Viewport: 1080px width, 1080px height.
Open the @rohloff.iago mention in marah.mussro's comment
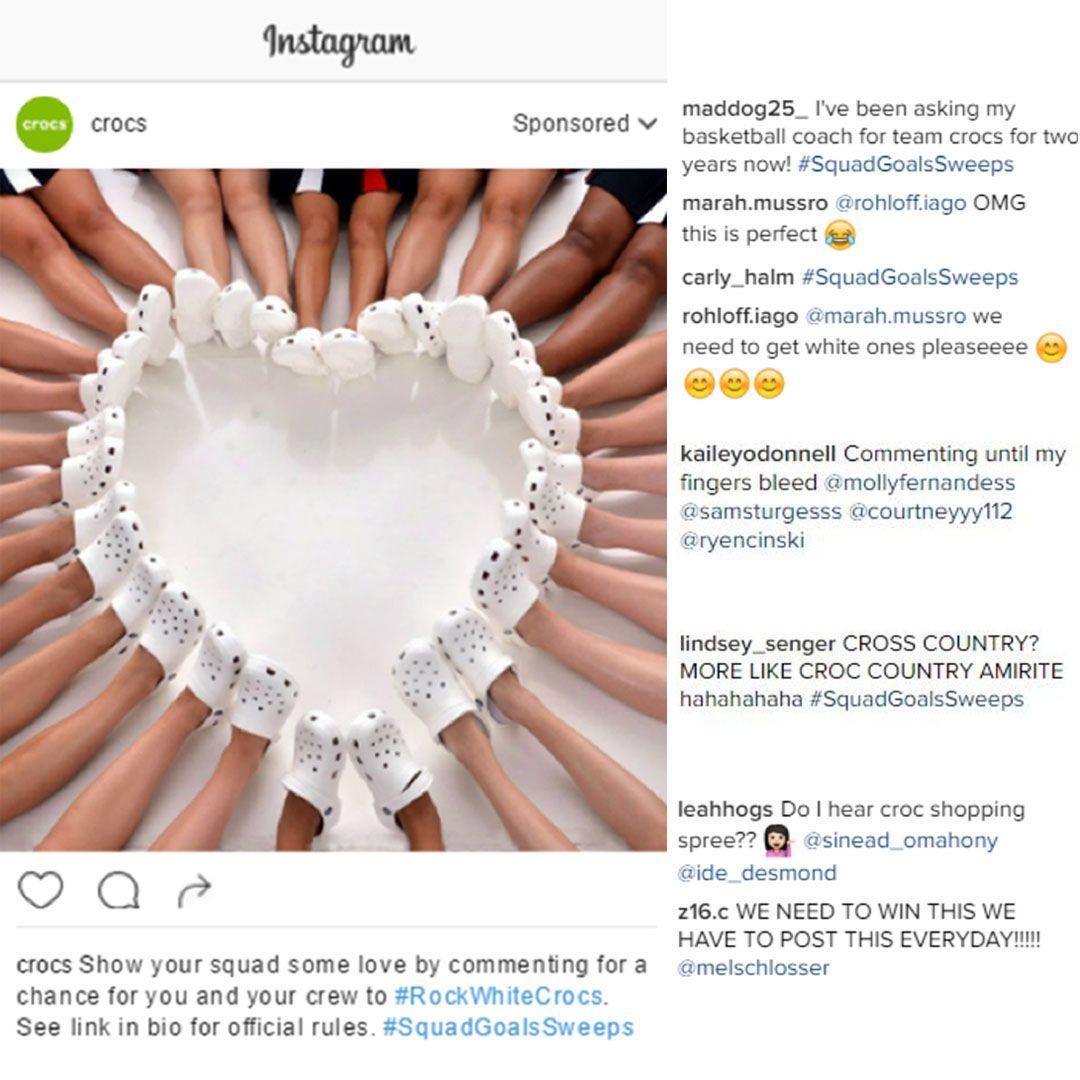(901, 203)
